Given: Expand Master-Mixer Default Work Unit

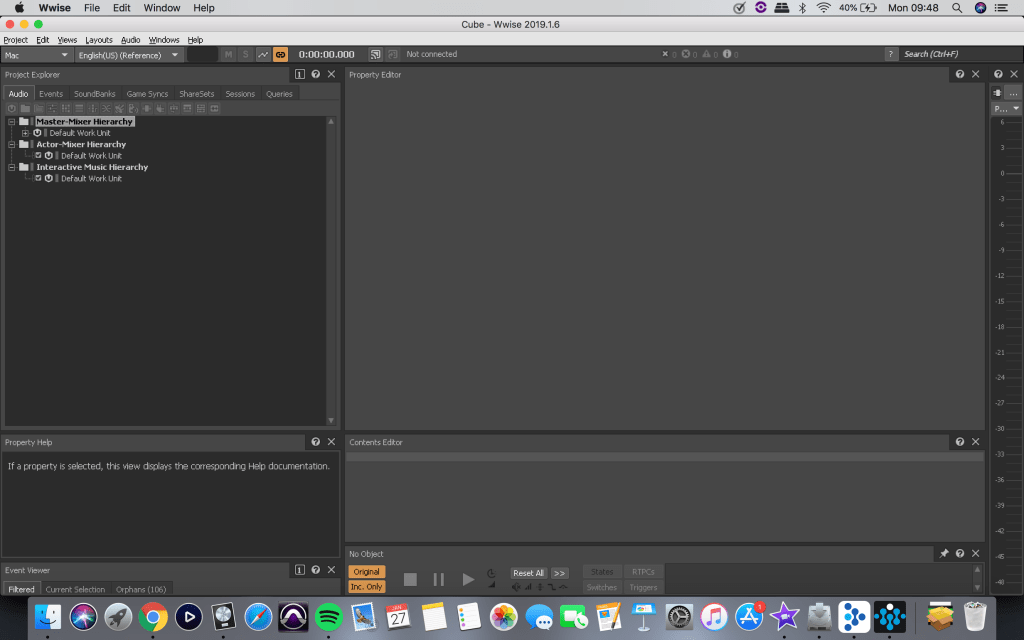Looking at the screenshot, I should click(x=25, y=133).
